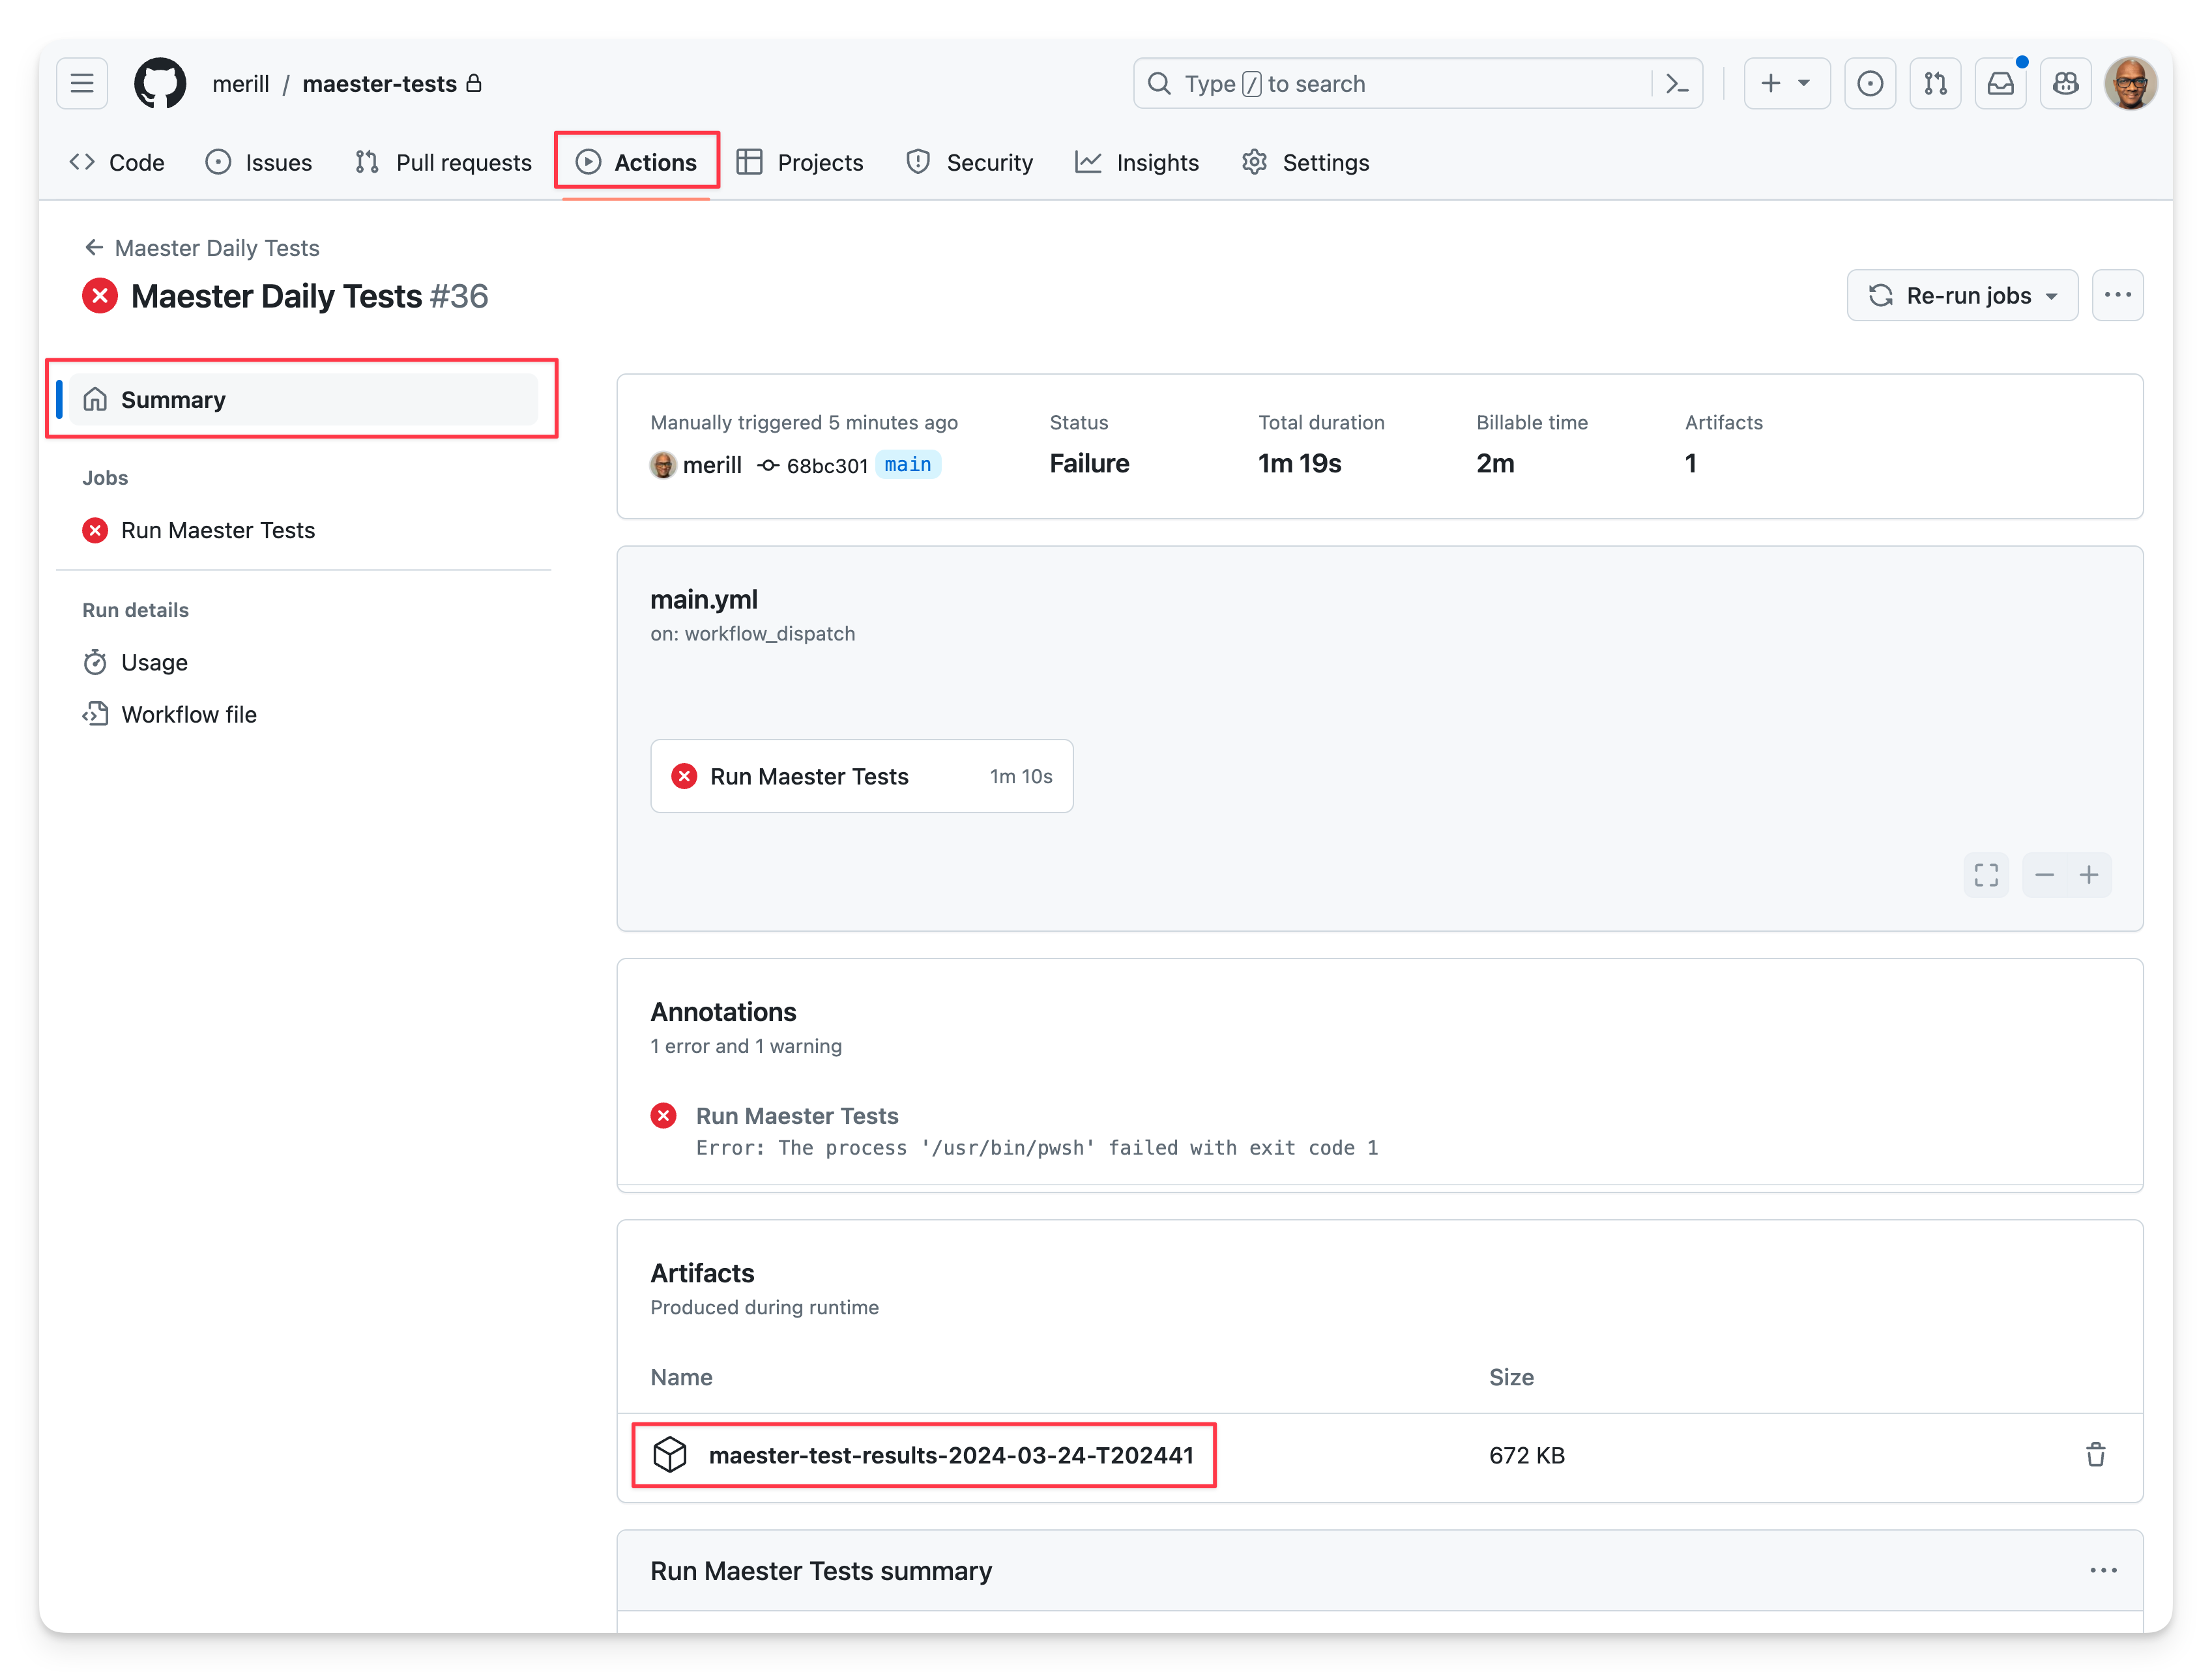Click the GitHub notifications bell icon
This screenshot has width=2212, height=1672.
coord(2003,84)
